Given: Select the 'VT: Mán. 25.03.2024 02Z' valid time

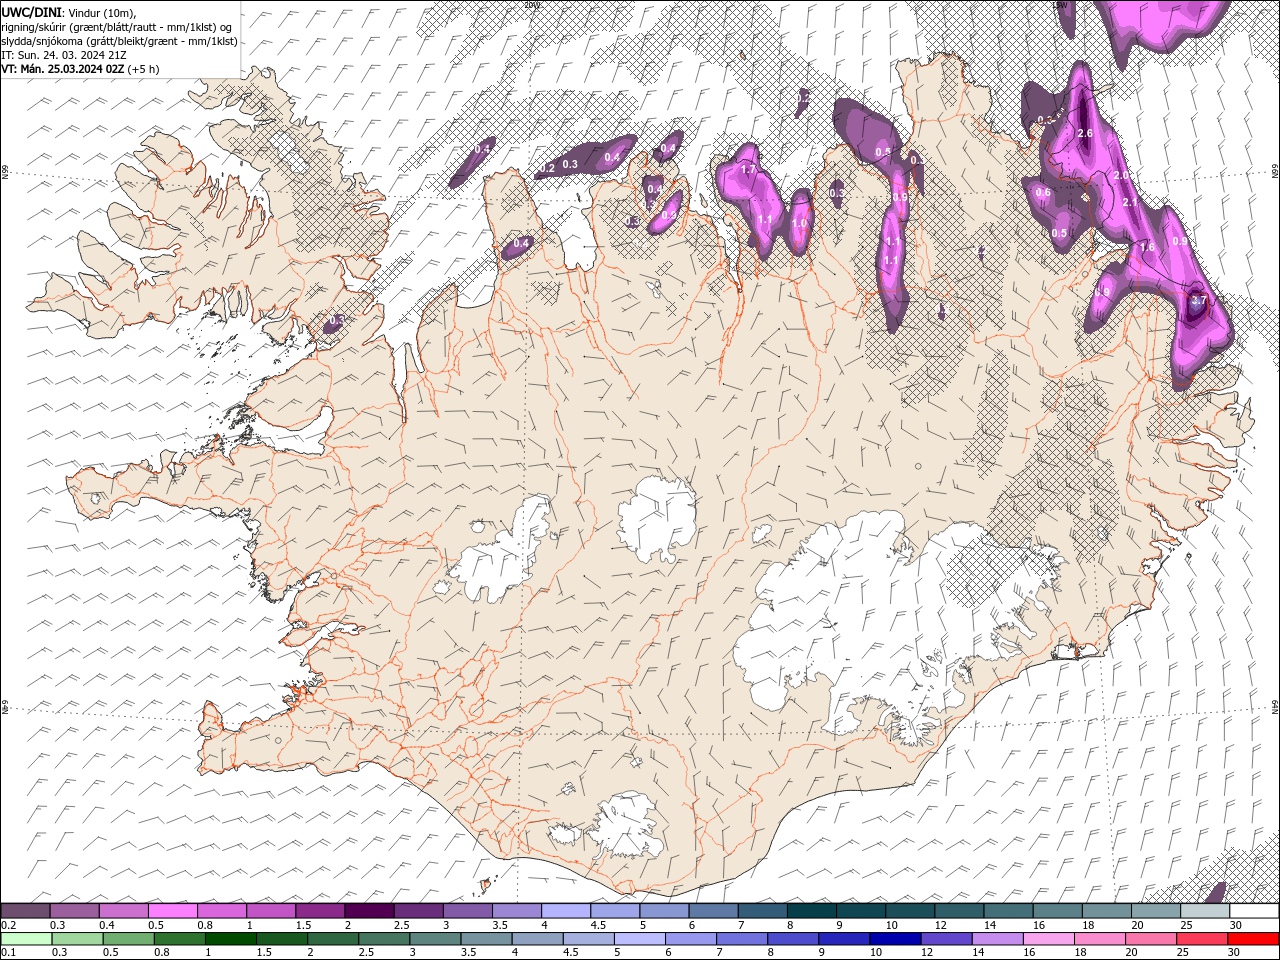Looking at the screenshot, I should click(62, 69).
